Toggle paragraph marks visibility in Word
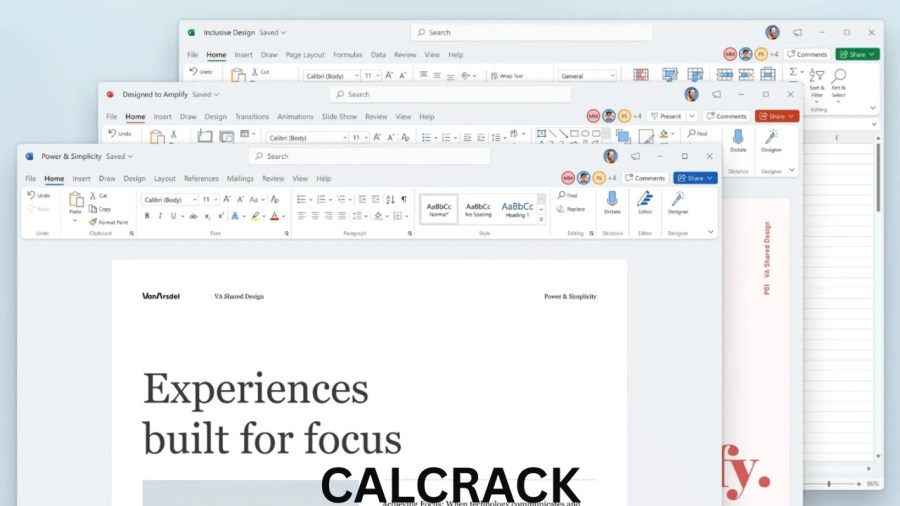 pos(404,199)
